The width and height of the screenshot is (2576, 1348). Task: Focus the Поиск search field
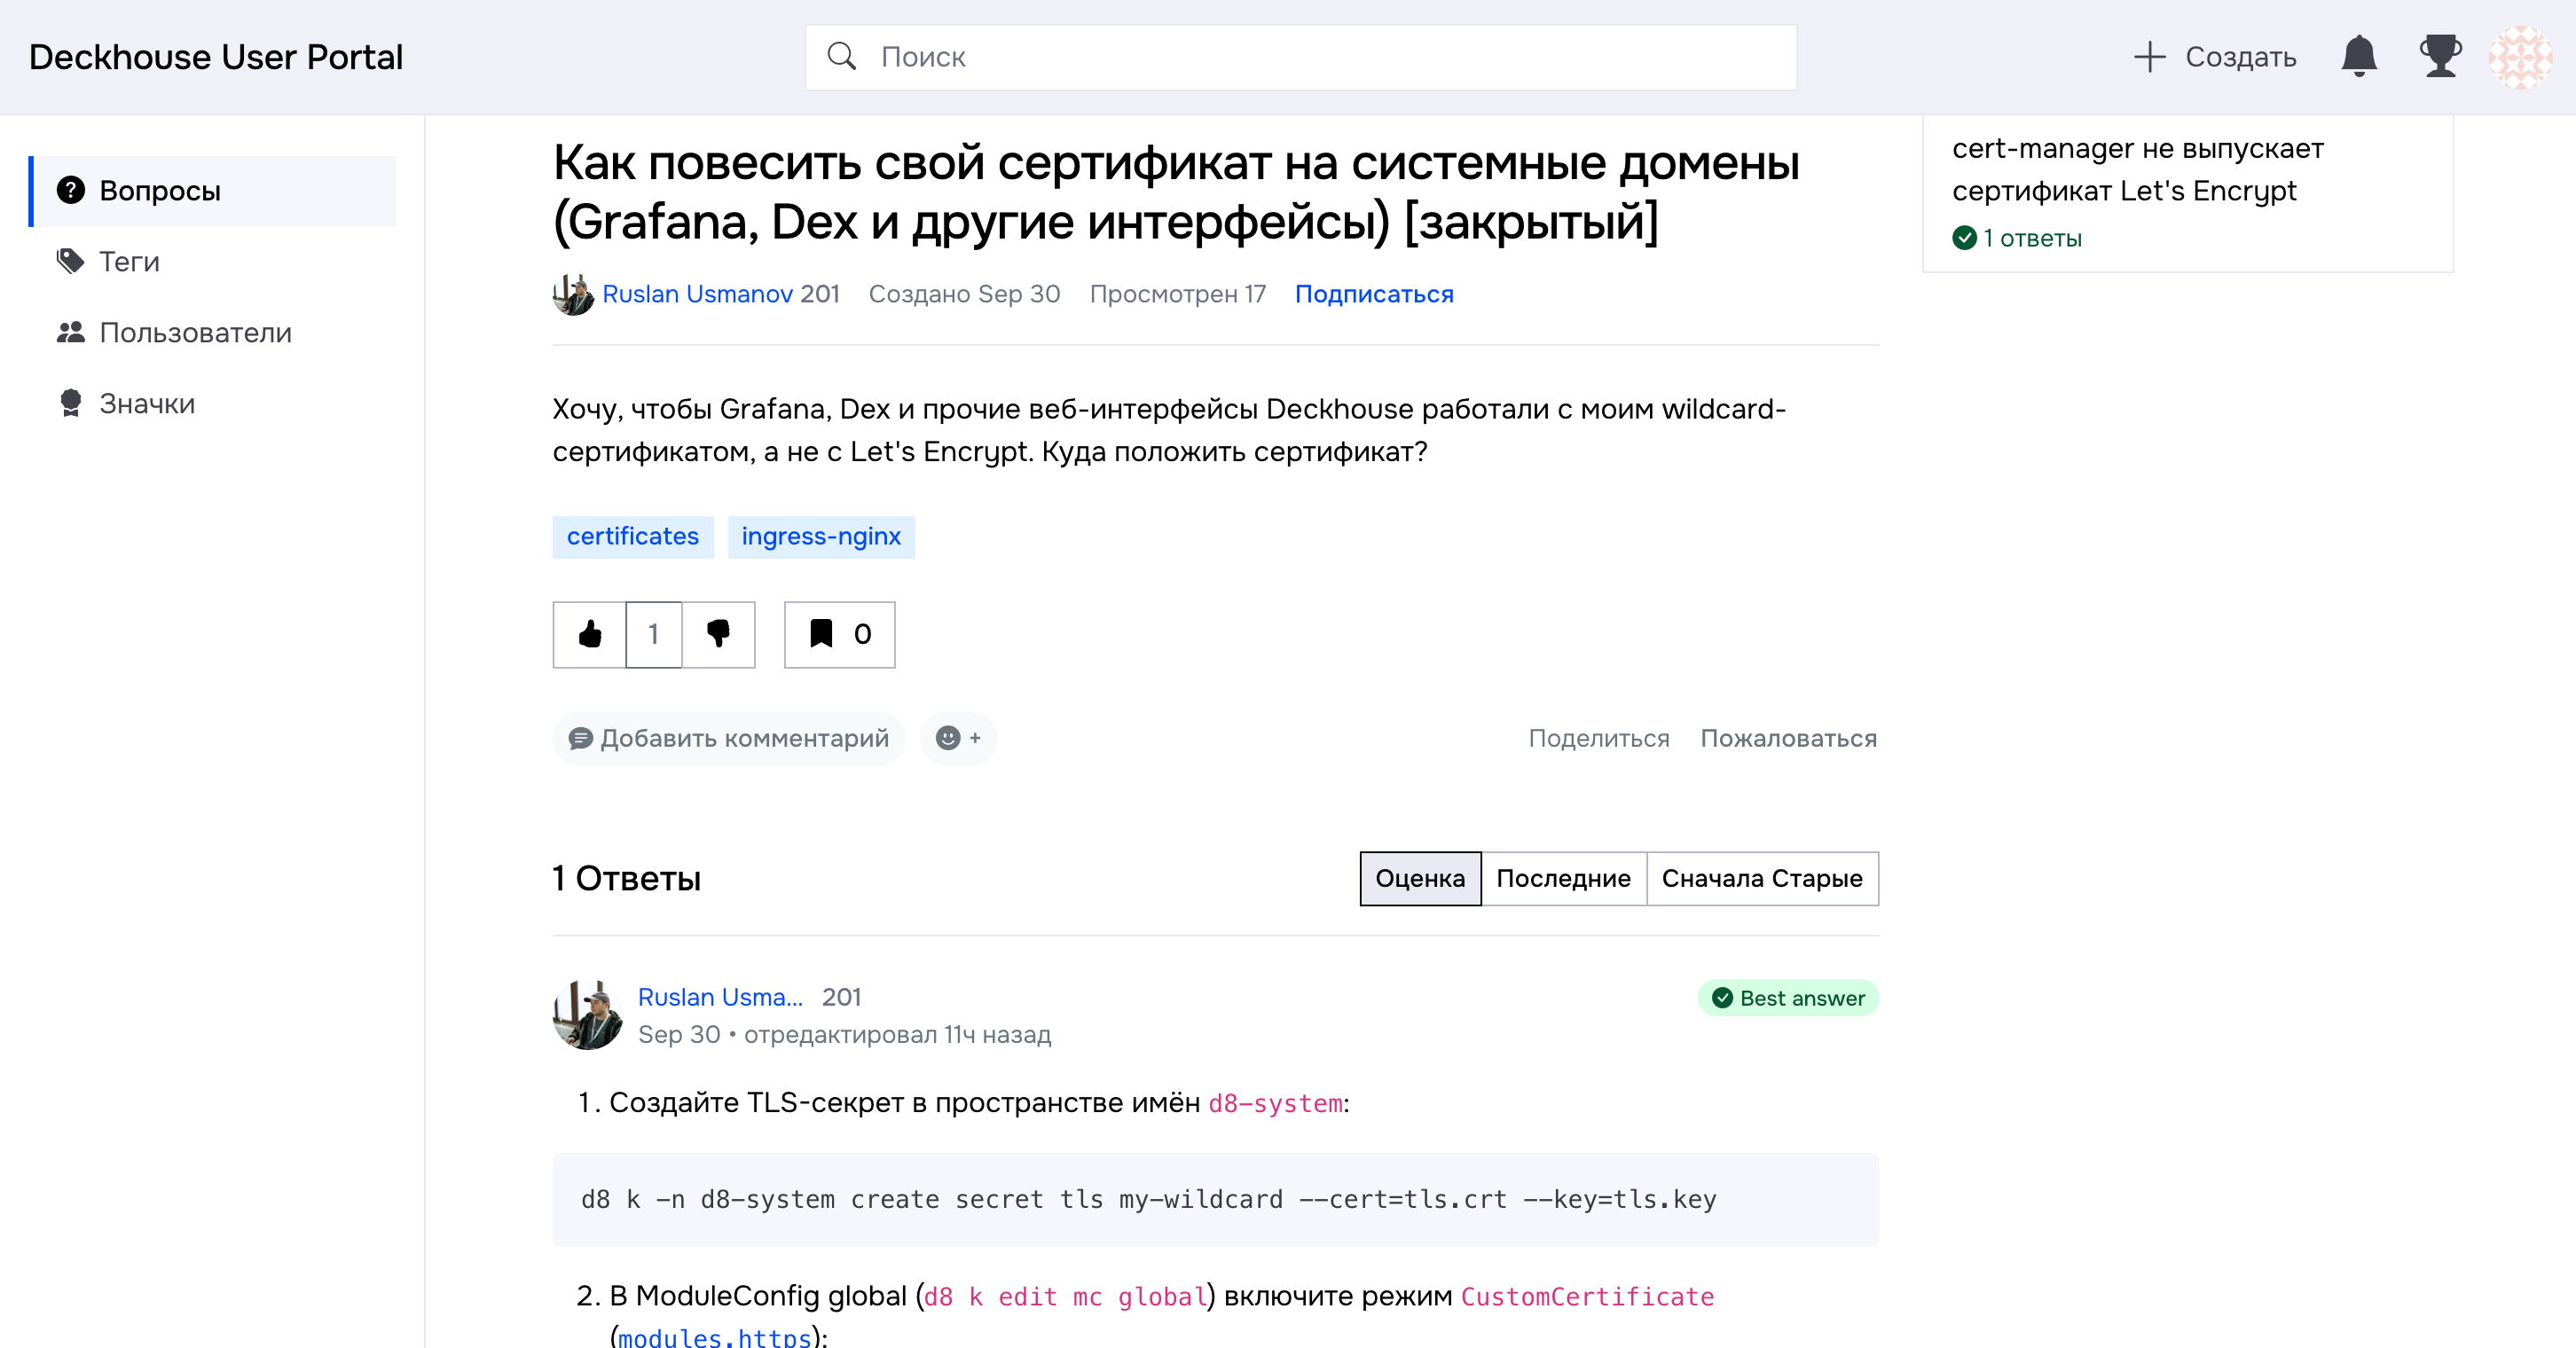[x=1300, y=57]
